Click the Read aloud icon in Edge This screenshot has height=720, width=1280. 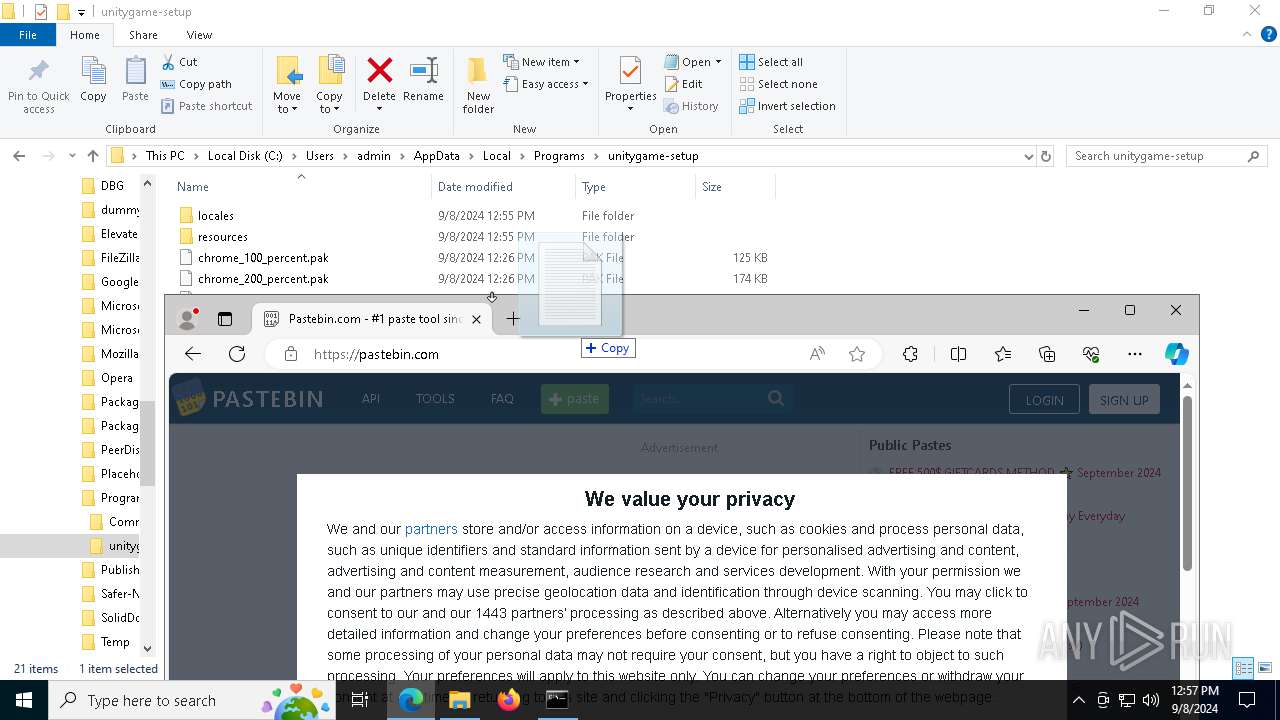817,354
